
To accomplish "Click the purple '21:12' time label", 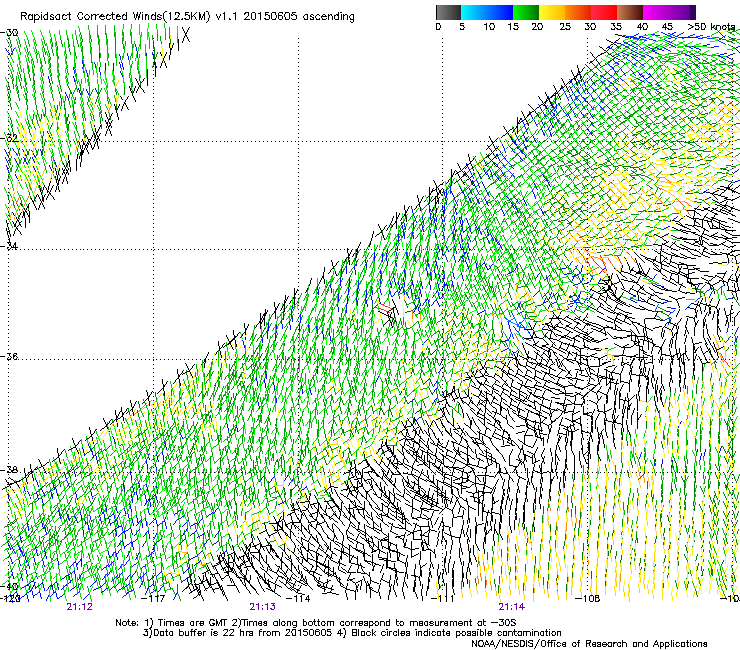I will click(79, 607).
